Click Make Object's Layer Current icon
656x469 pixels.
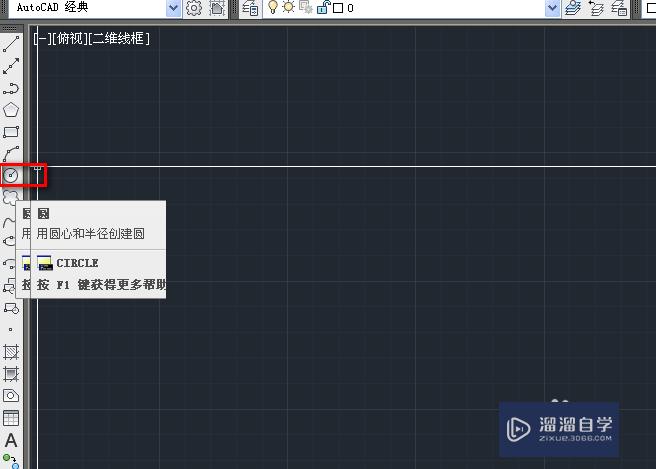tap(573, 8)
